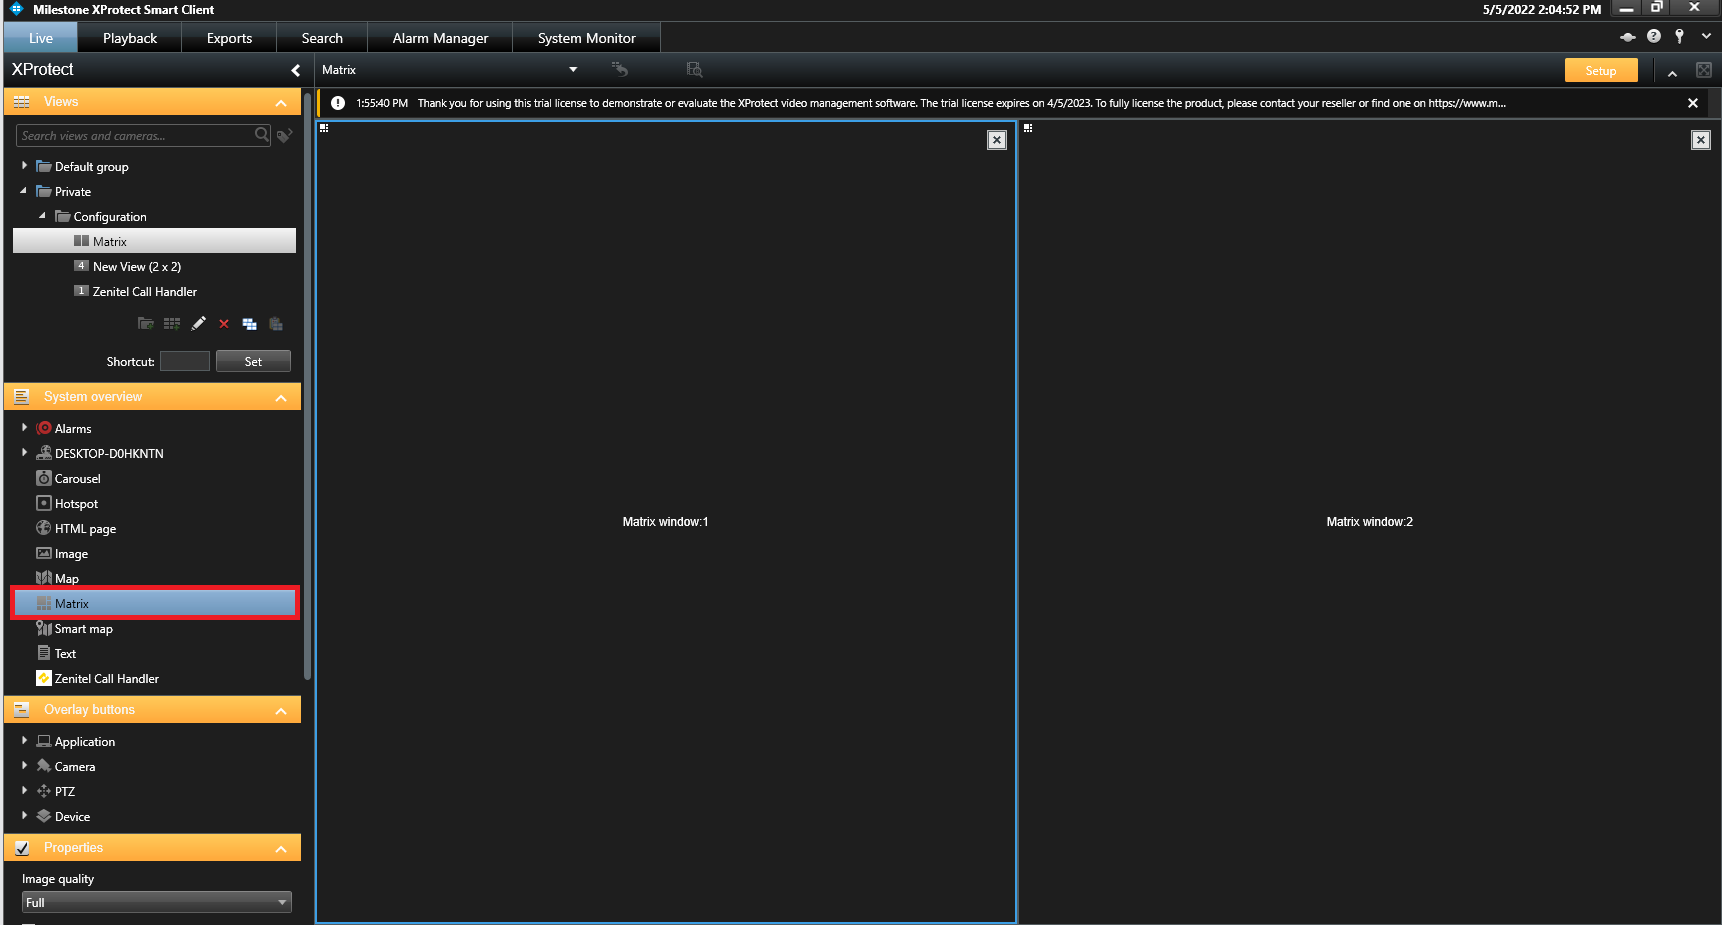This screenshot has height=925, width=1722.
Task: Open the Alarm Manager tab
Action: point(440,38)
